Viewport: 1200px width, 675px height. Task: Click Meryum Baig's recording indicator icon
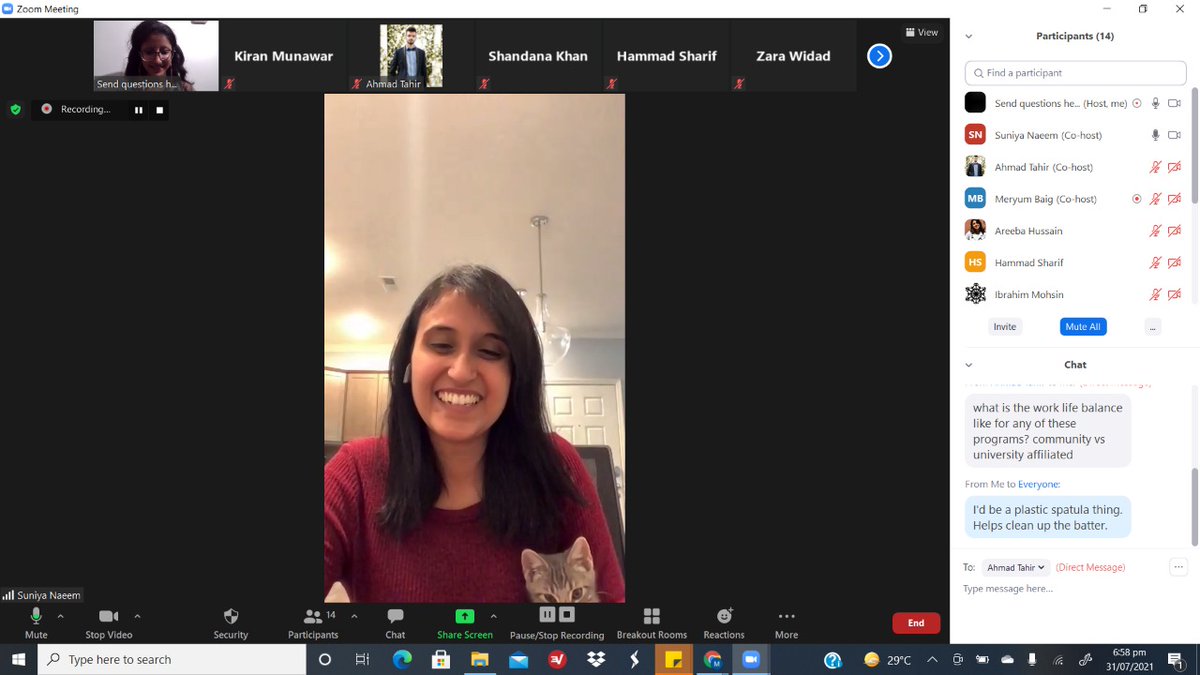pyautogui.click(x=1136, y=199)
